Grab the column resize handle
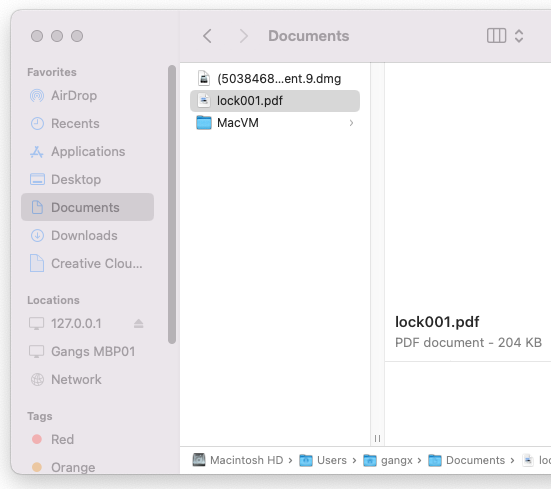Viewport: 551px width, 489px height. pos(377,438)
